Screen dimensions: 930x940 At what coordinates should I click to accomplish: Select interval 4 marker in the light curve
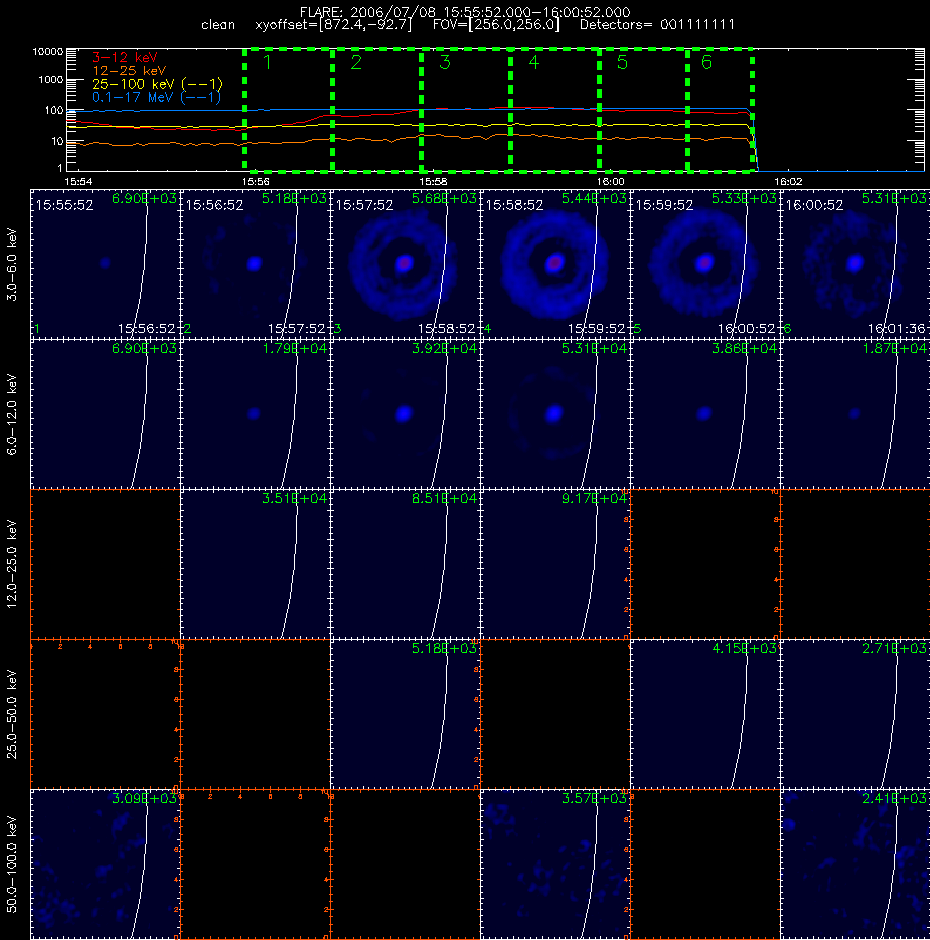(x=534, y=62)
